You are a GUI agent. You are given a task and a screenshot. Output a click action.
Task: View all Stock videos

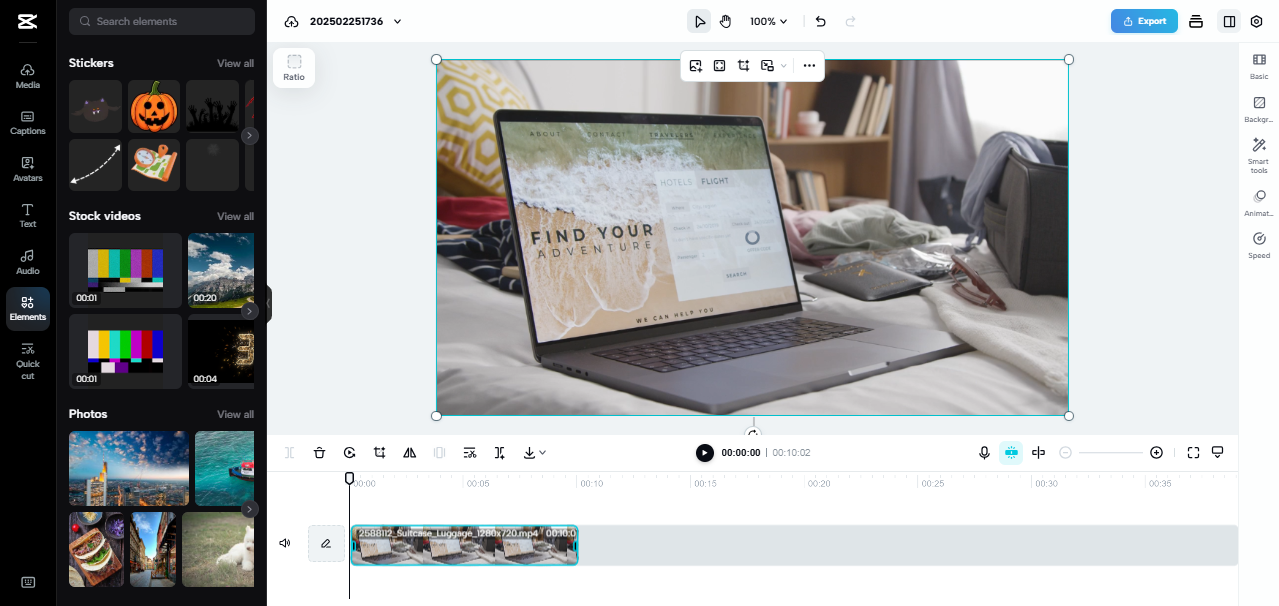tap(235, 216)
